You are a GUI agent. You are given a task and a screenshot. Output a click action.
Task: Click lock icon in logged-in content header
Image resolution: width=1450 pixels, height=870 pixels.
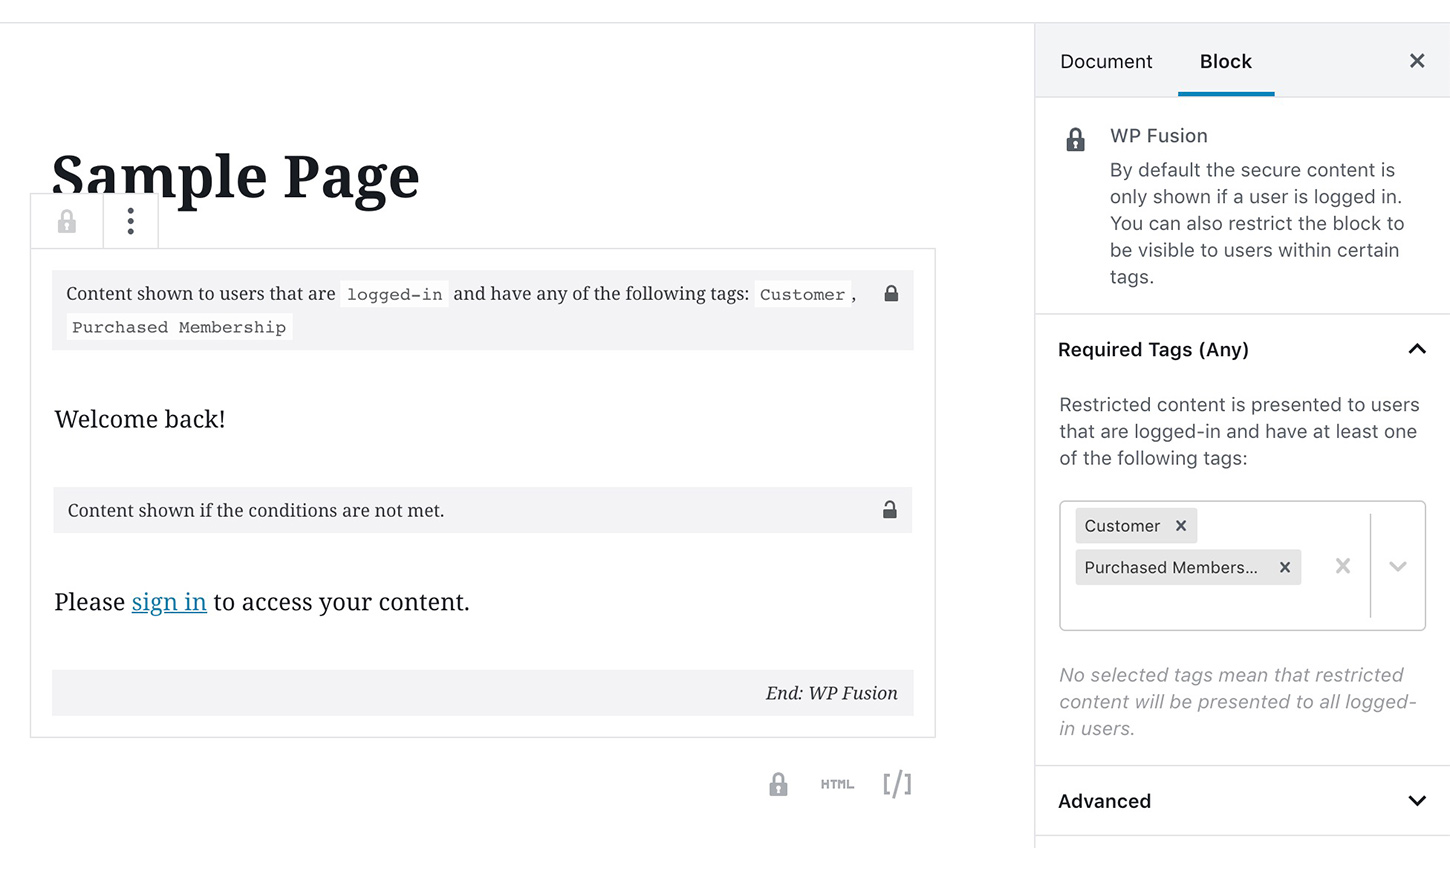891,294
